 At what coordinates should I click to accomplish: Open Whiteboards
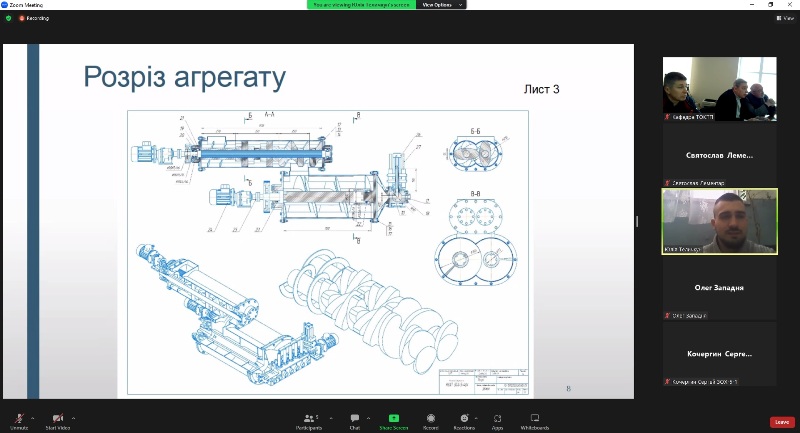535,421
